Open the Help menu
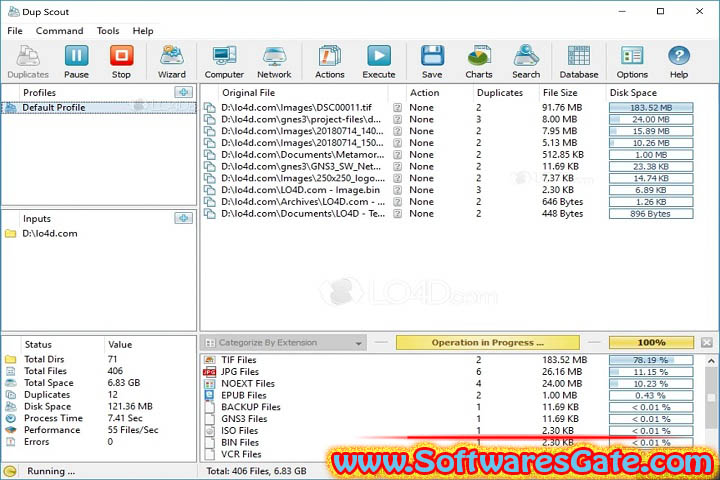This screenshot has width=720, height=480. 143,31
